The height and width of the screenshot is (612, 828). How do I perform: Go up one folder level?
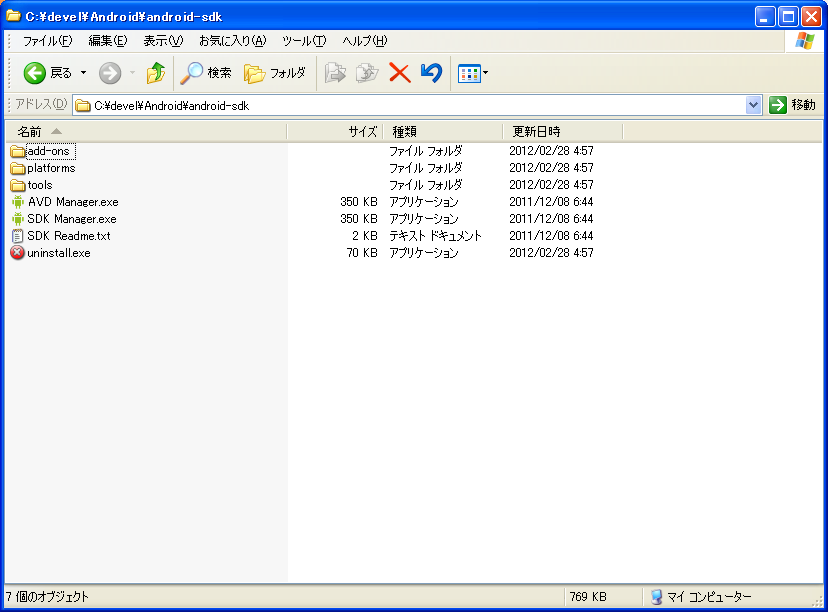[156, 73]
